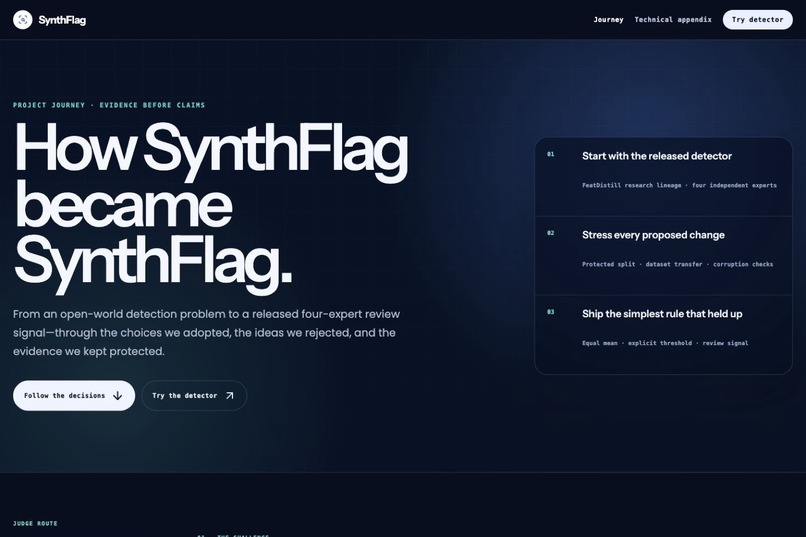
Task: Click the SynthFlag logo icon
Action: tap(23, 20)
